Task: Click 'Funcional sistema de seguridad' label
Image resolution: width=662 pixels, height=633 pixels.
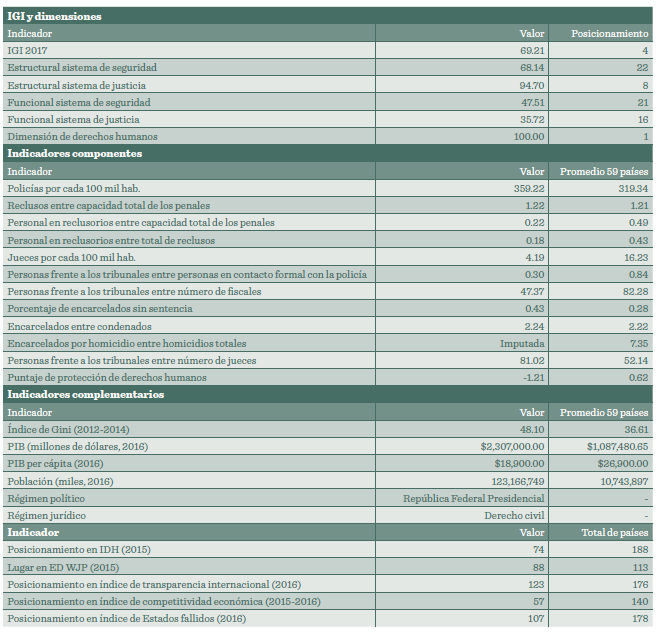Action: pyautogui.click(x=79, y=102)
